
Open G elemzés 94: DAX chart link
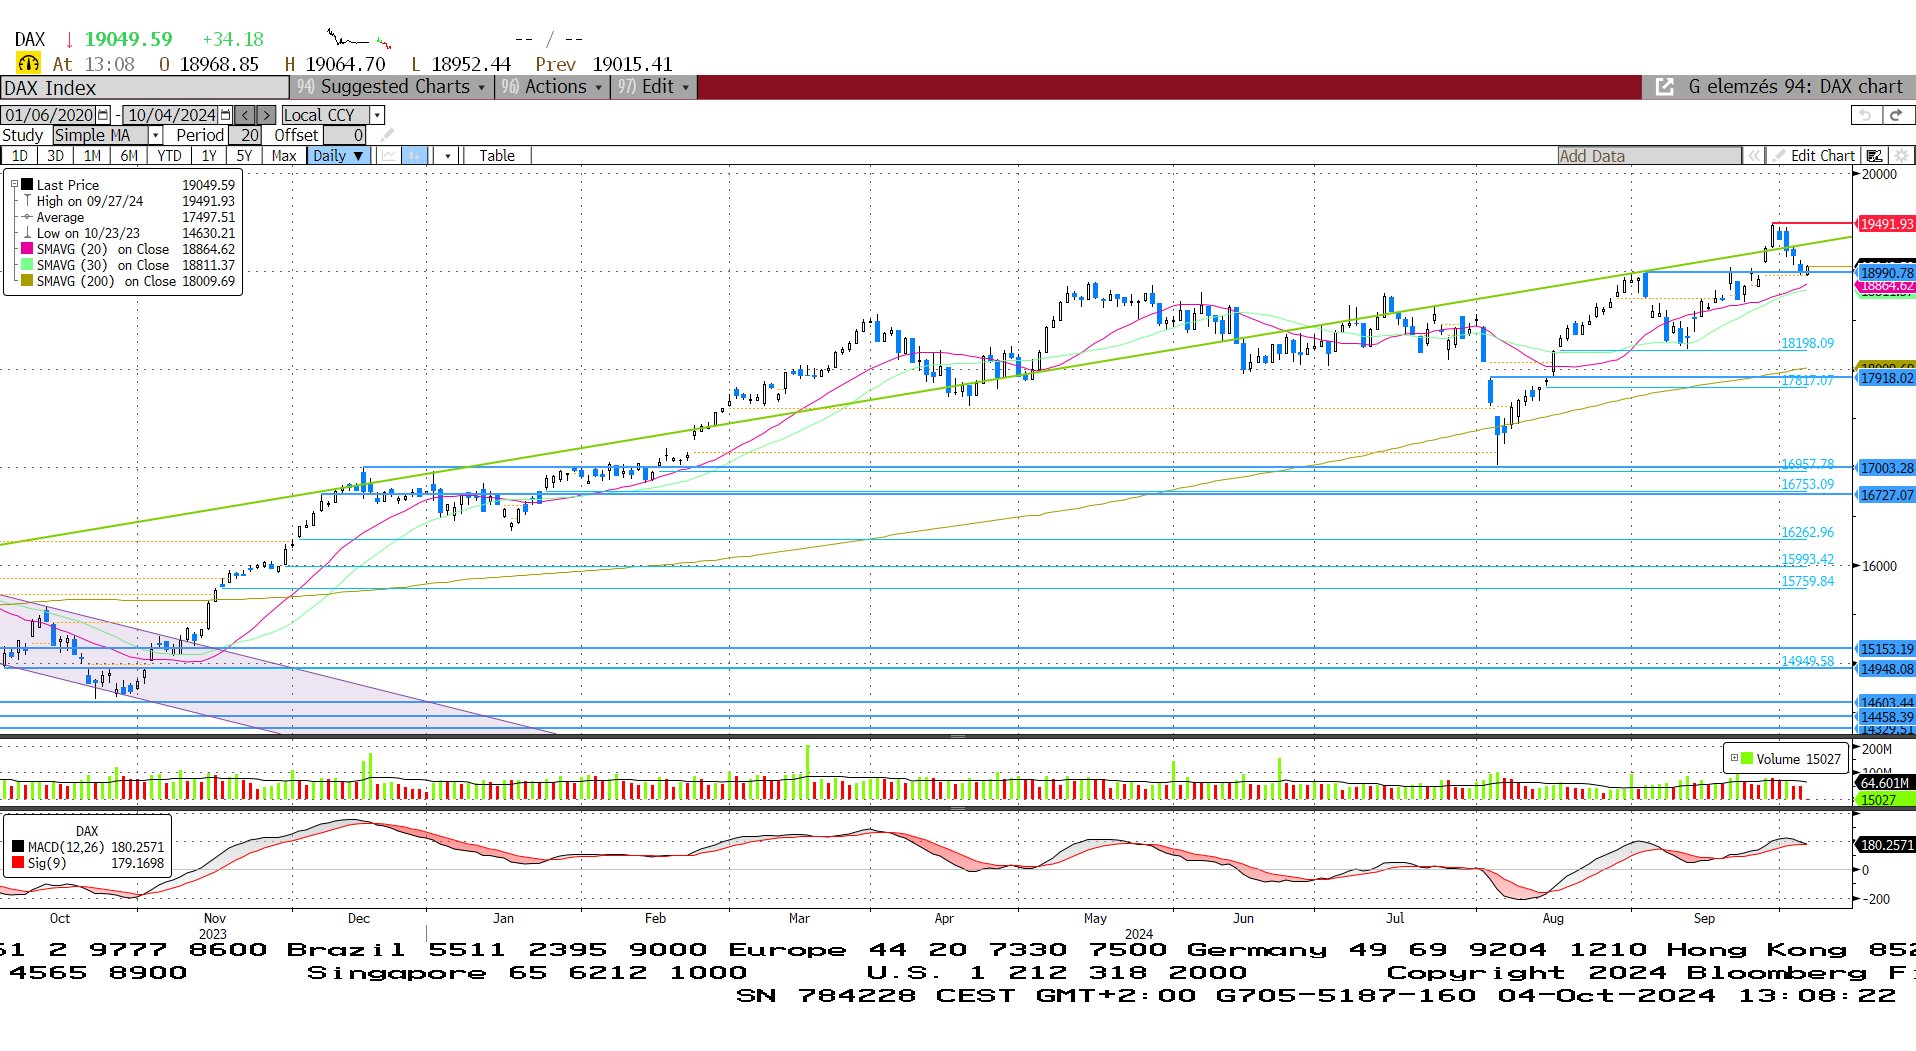[x=1795, y=87]
